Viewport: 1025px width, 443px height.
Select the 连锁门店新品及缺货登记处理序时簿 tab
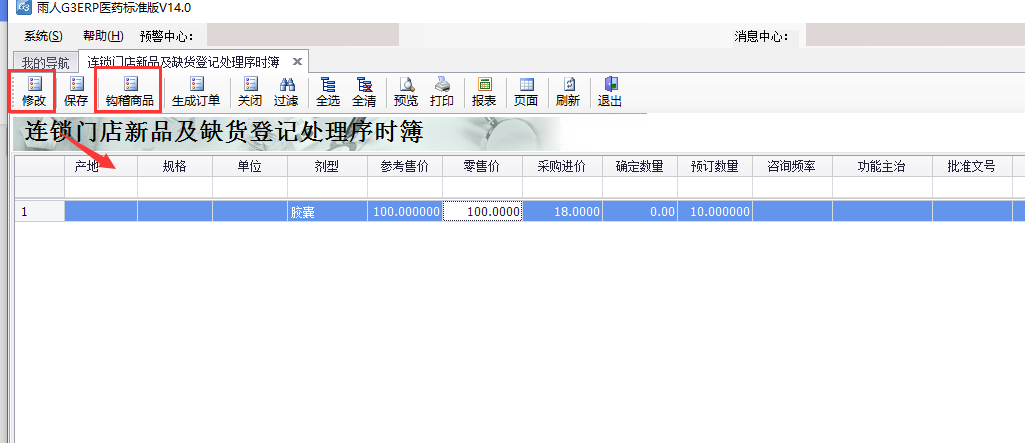[184, 62]
